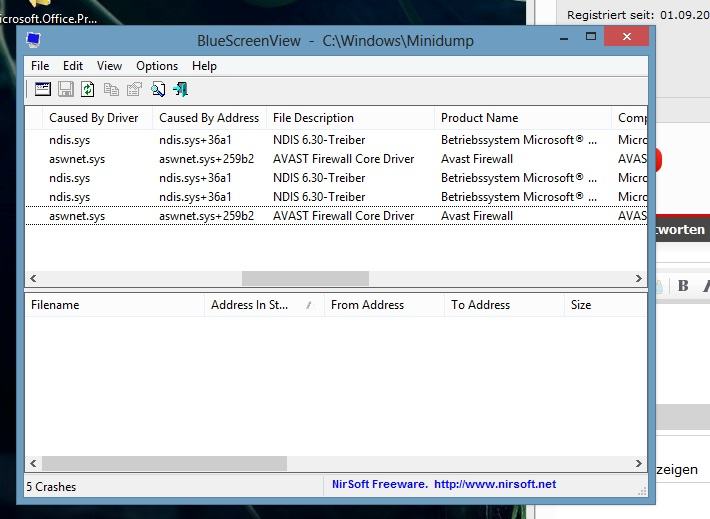Click the To Address column header
Image resolution: width=710 pixels, height=519 pixels.
tap(504, 305)
